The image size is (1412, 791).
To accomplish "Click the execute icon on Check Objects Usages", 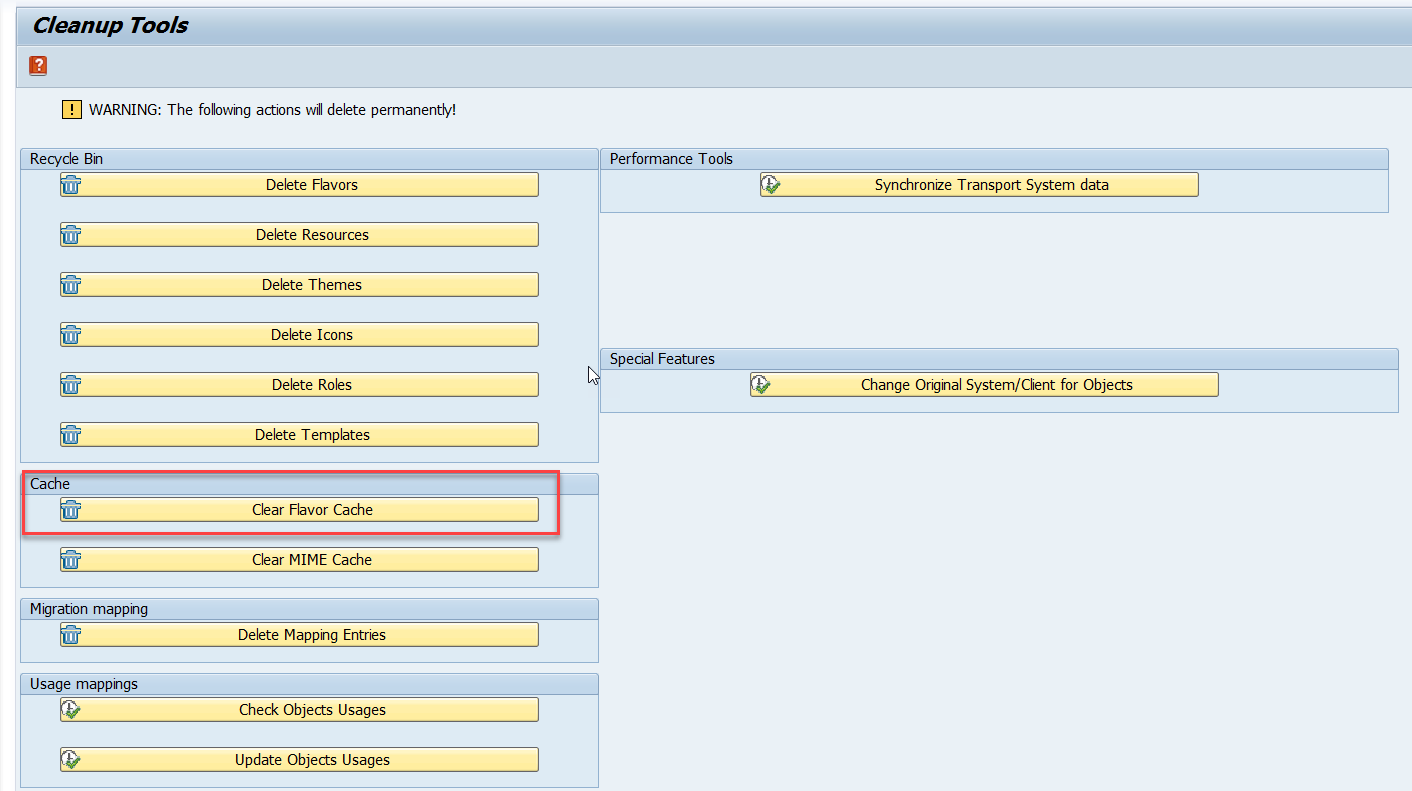I will tap(71, 709).
